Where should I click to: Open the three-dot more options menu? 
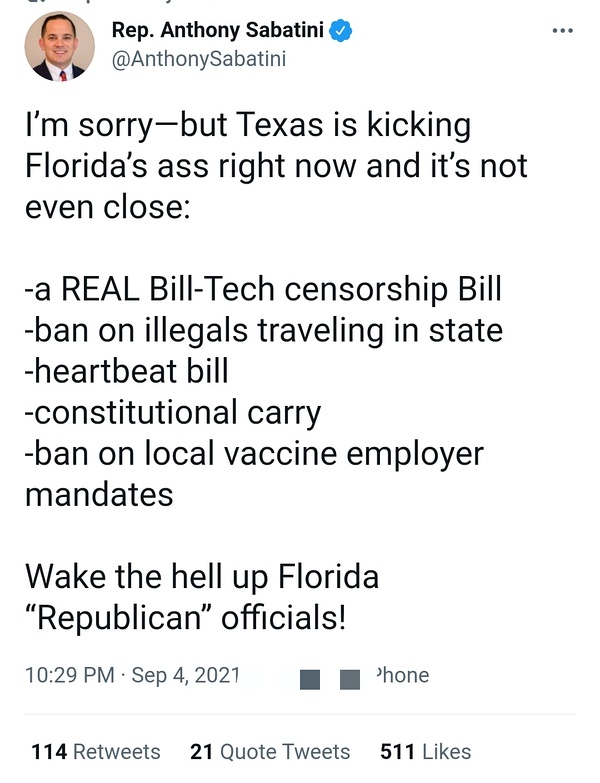coord(563,30)
